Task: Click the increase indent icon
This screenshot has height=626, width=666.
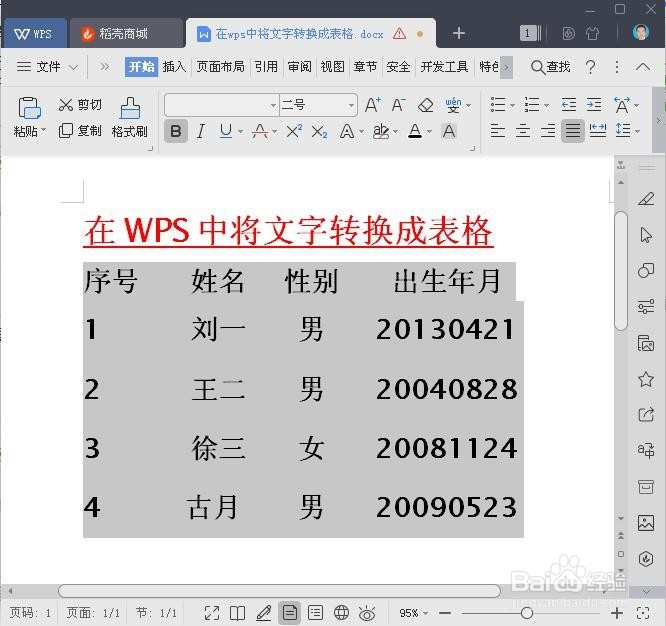Action: coord(594,105)
